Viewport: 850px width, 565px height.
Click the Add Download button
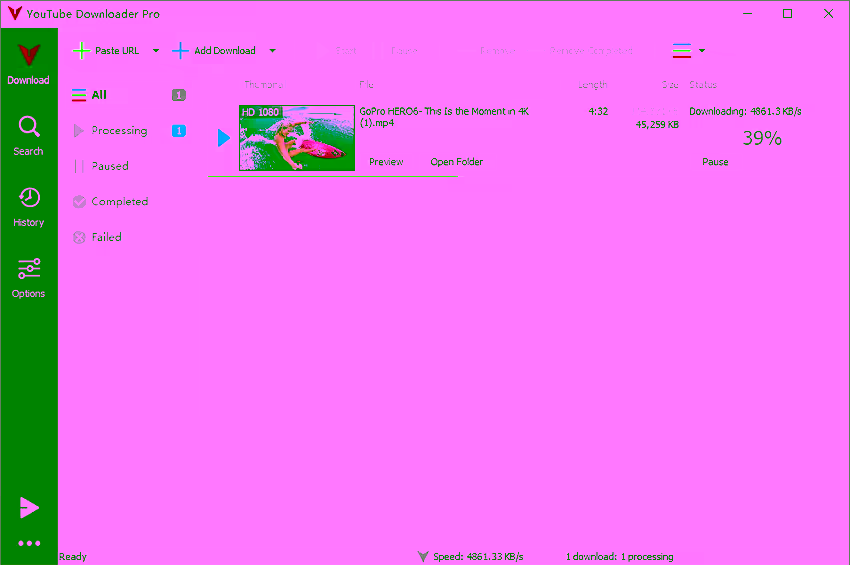214,50
